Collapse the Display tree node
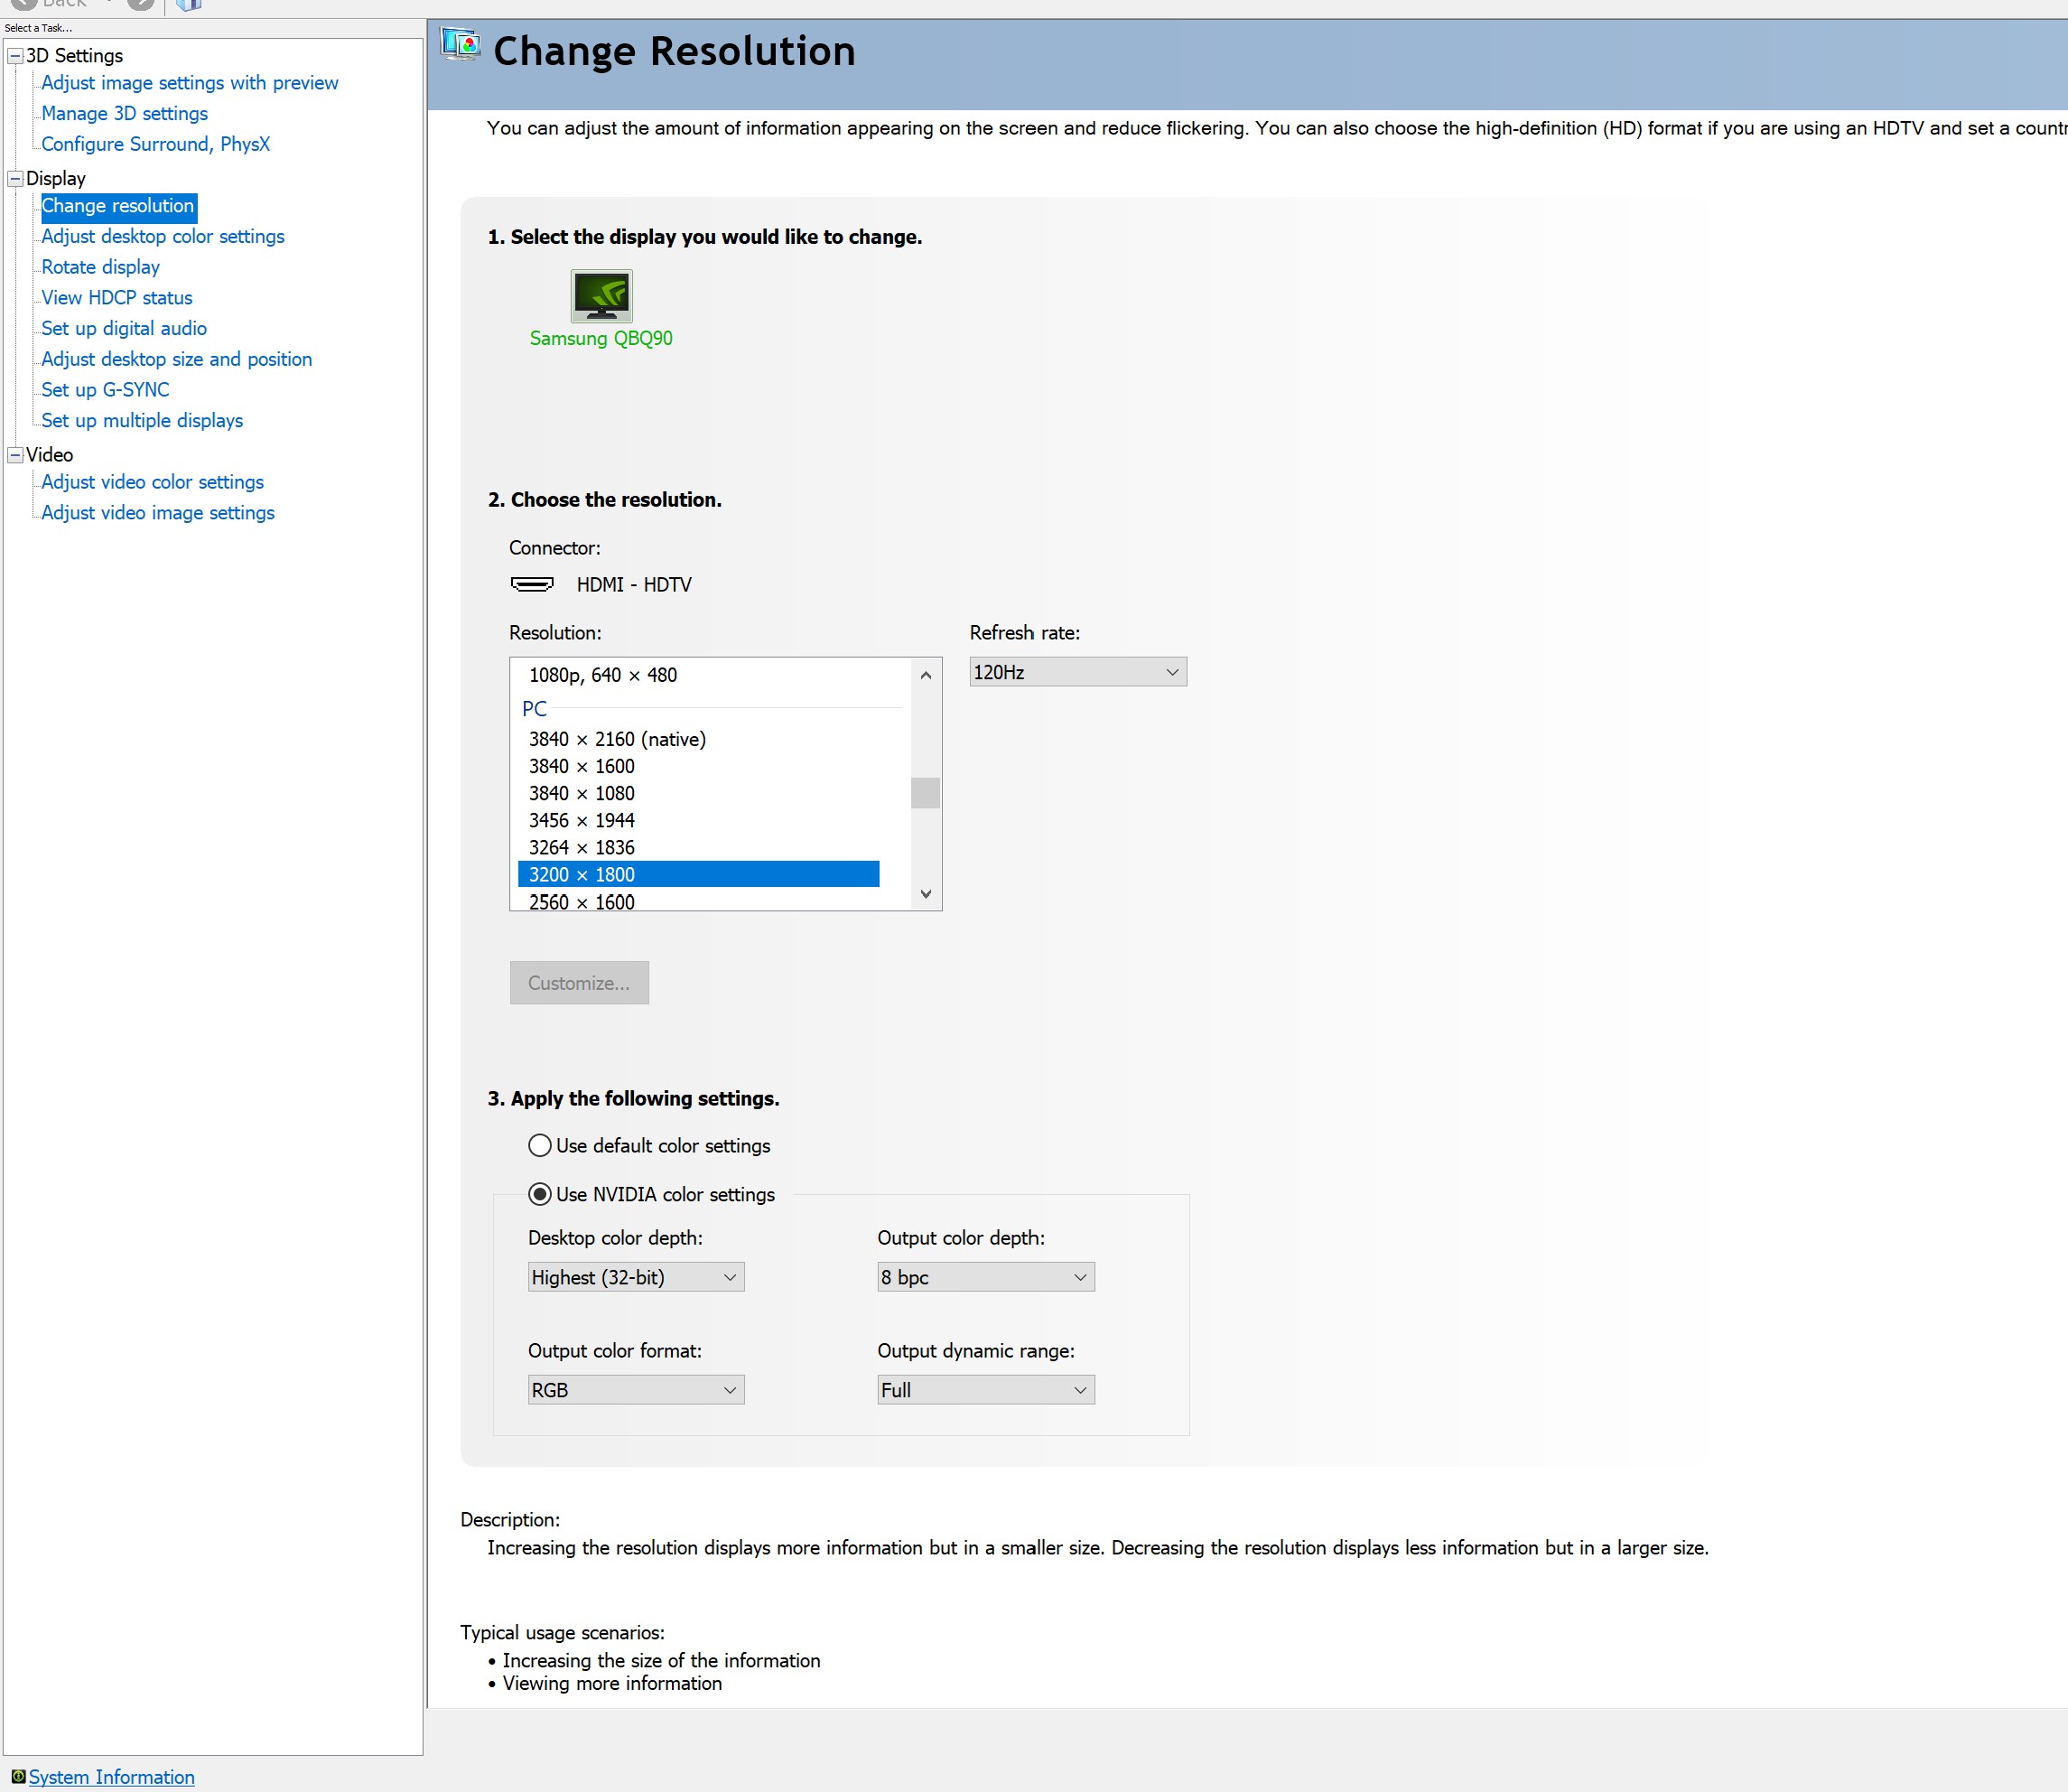The height and width of the screenshot is (1792, 2068). (x=15, y=179)
